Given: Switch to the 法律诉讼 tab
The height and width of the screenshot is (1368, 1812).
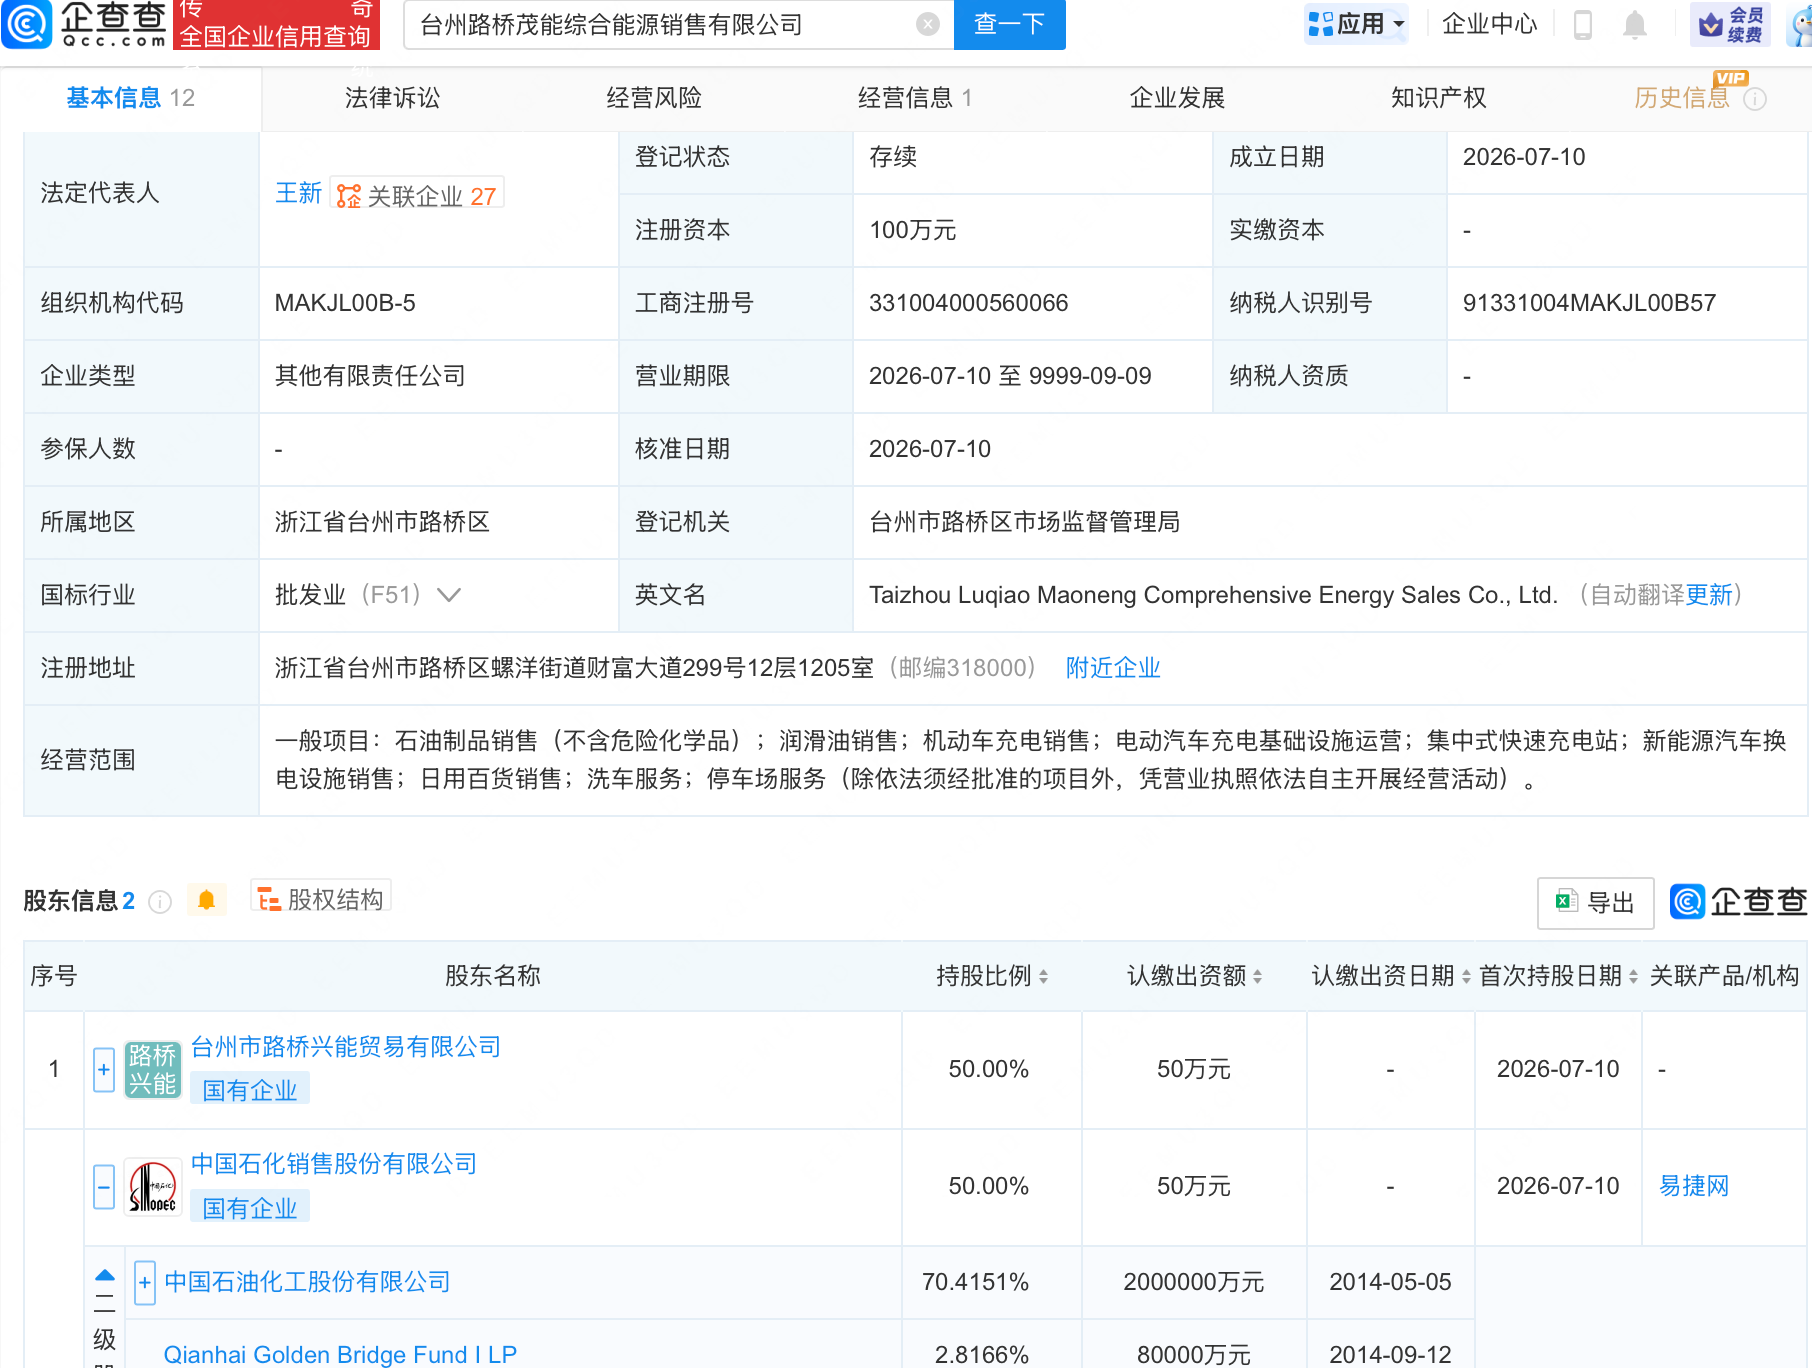Looking at the screenshot, I should [x=392, y=98].
